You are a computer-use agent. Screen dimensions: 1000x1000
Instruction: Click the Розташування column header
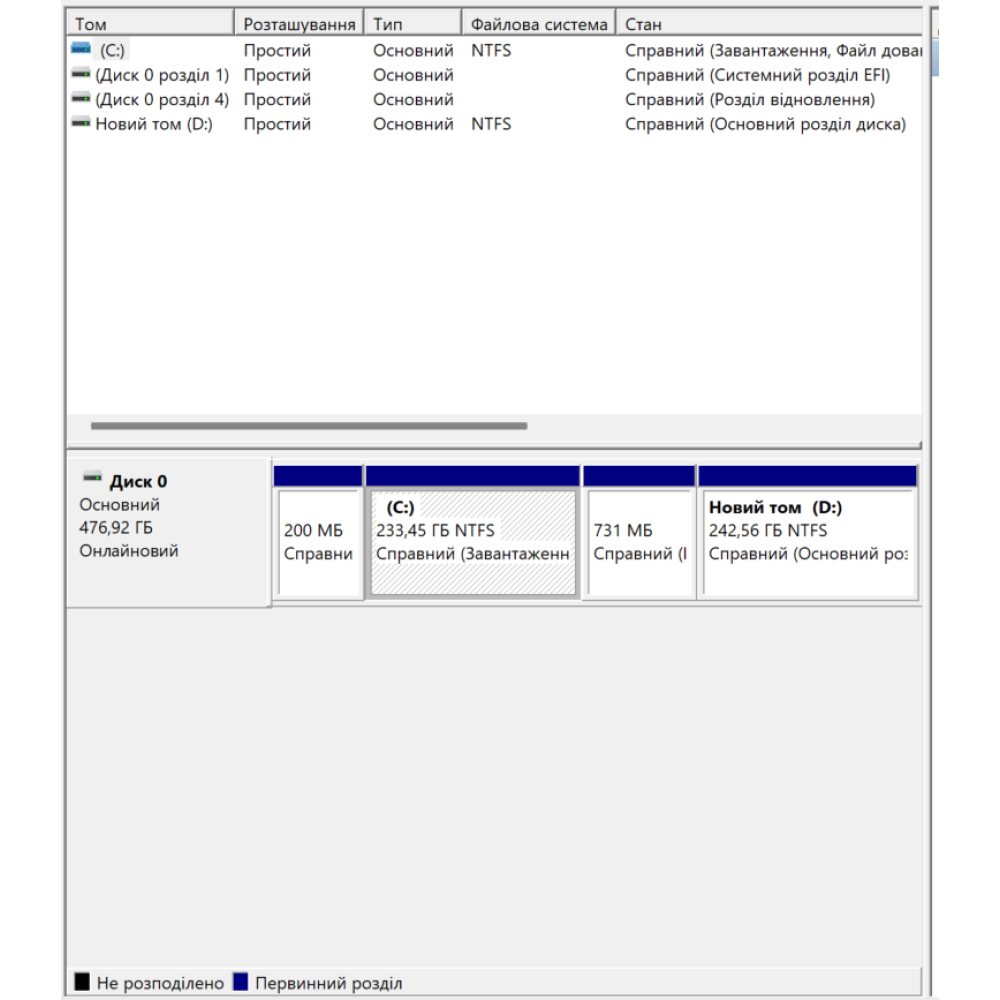(300, 24)
